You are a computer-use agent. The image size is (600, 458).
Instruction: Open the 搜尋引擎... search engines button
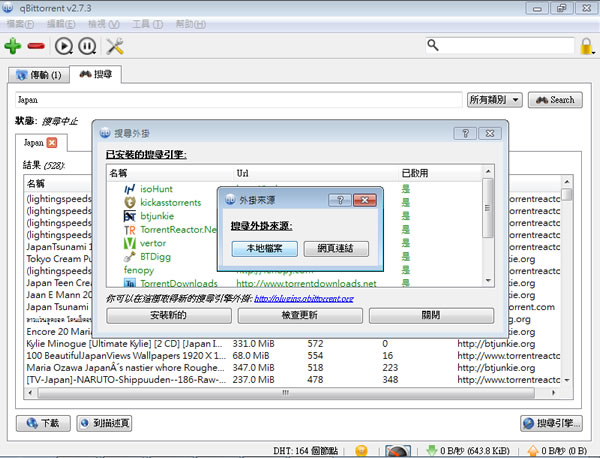pyautogui.click(x=551, y=423)
